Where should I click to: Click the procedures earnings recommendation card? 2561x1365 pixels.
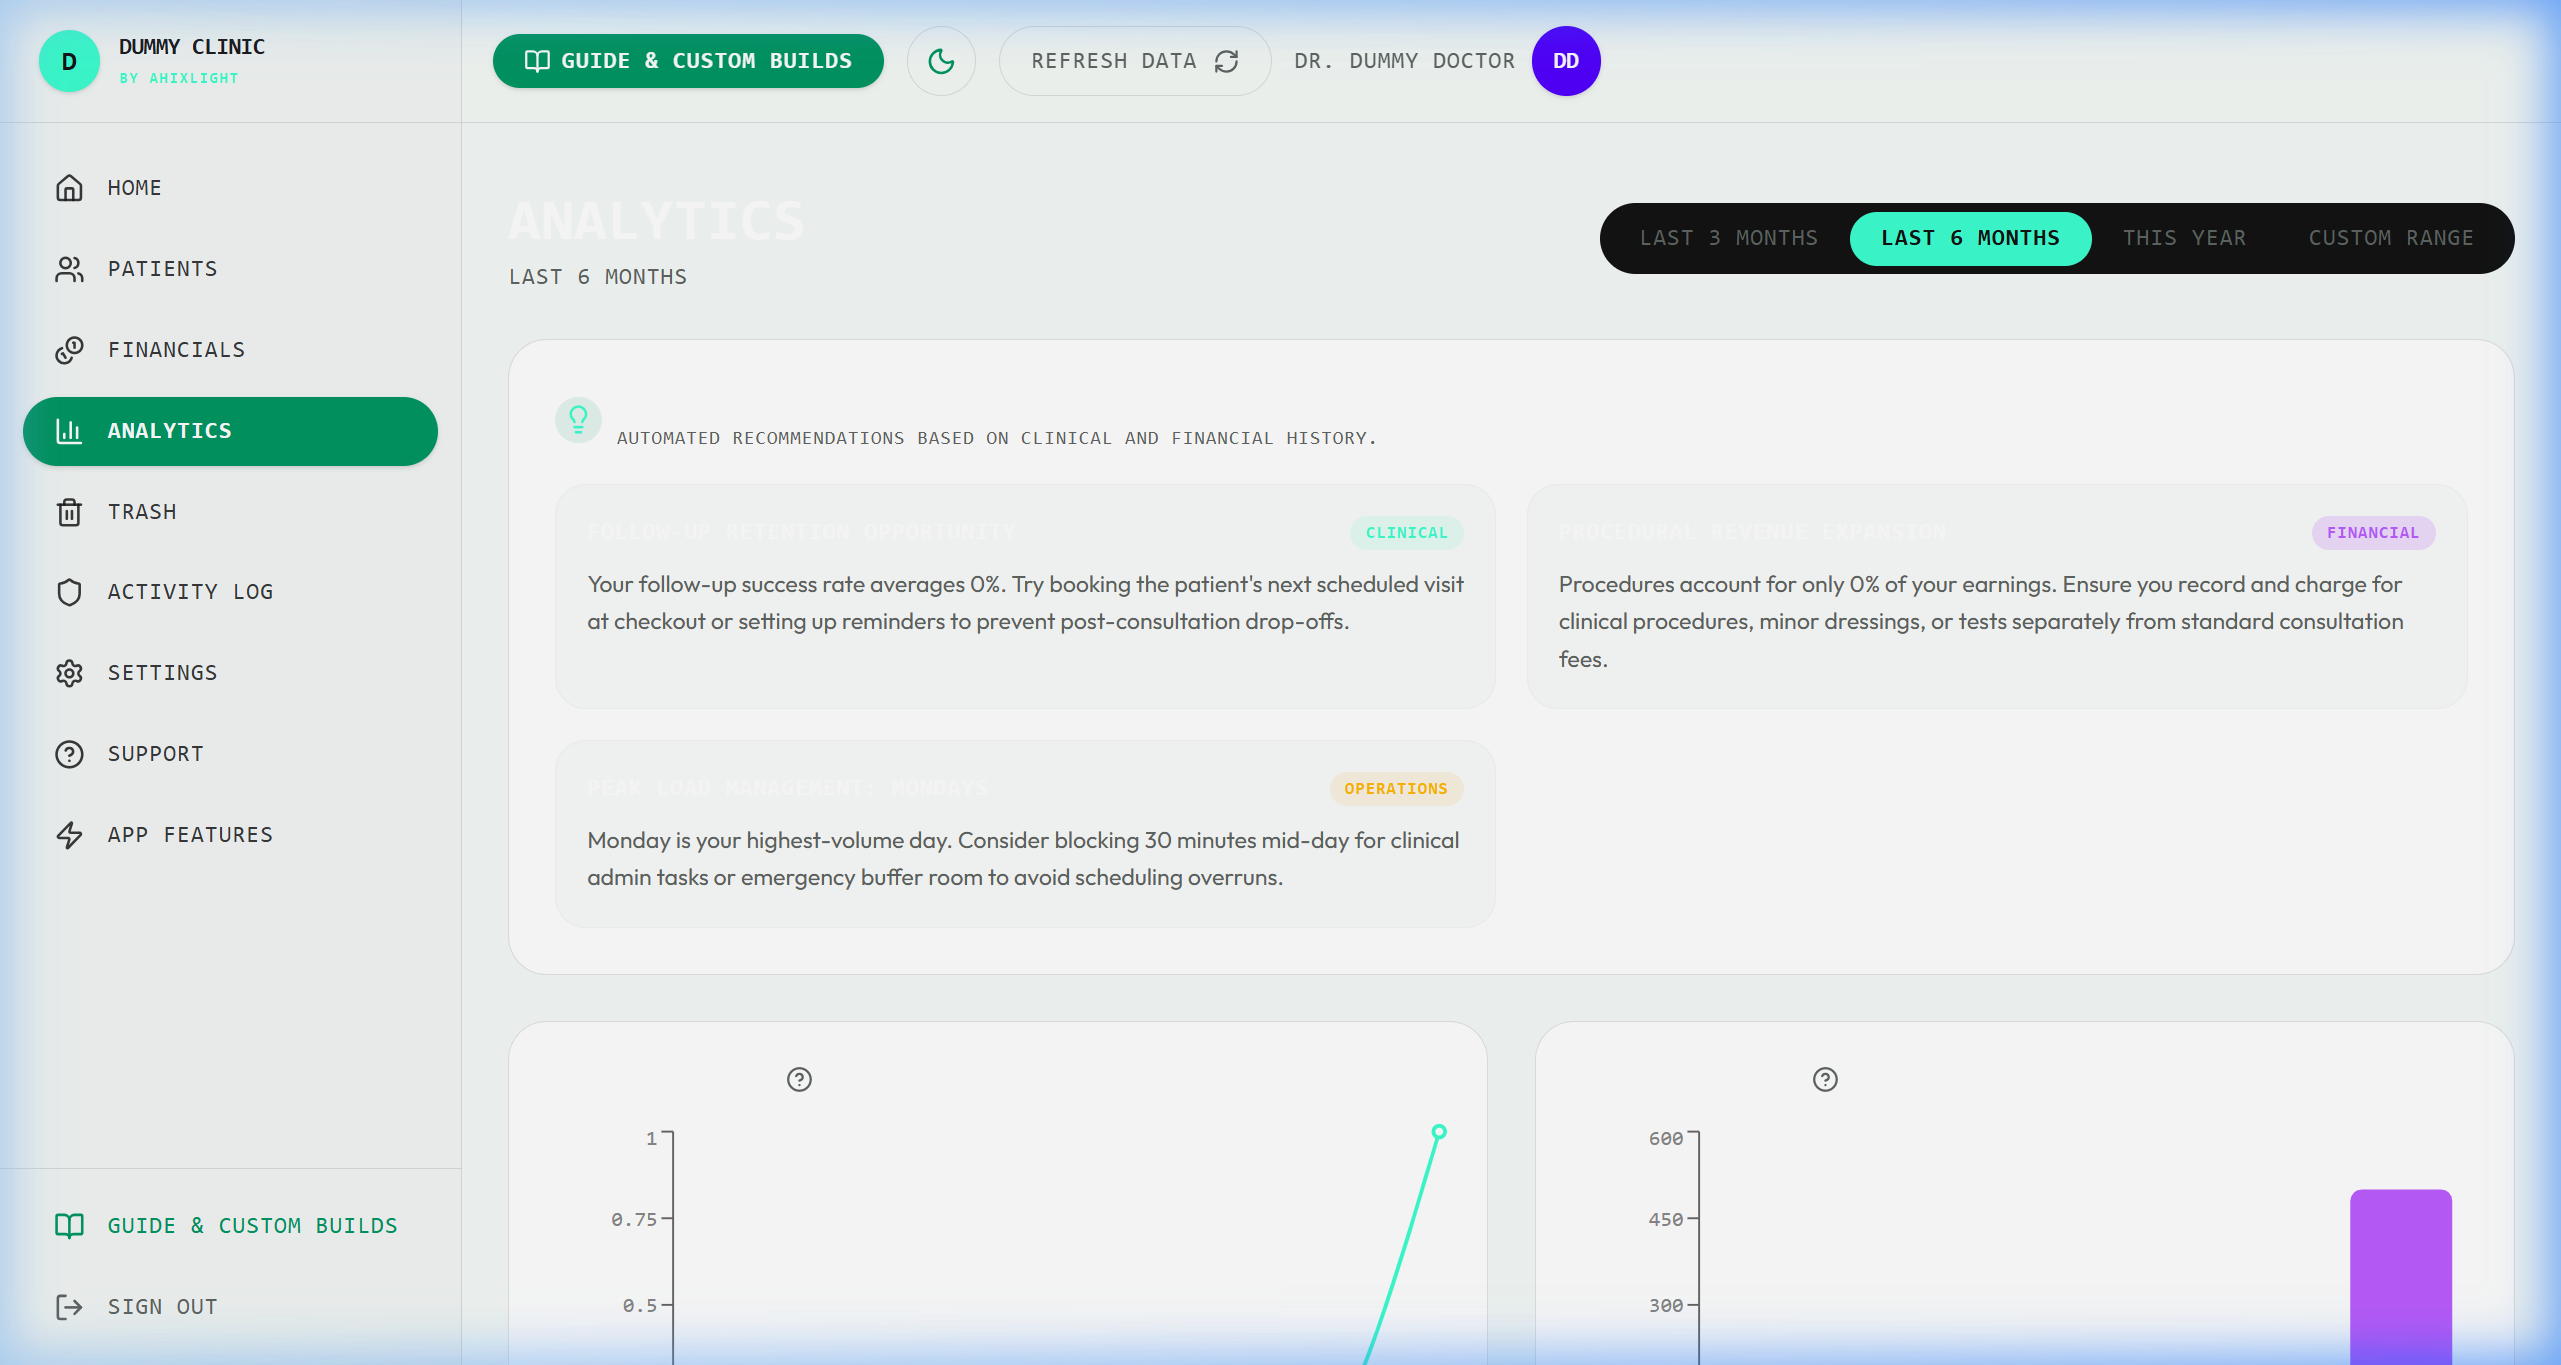[x=1996, y=597]
